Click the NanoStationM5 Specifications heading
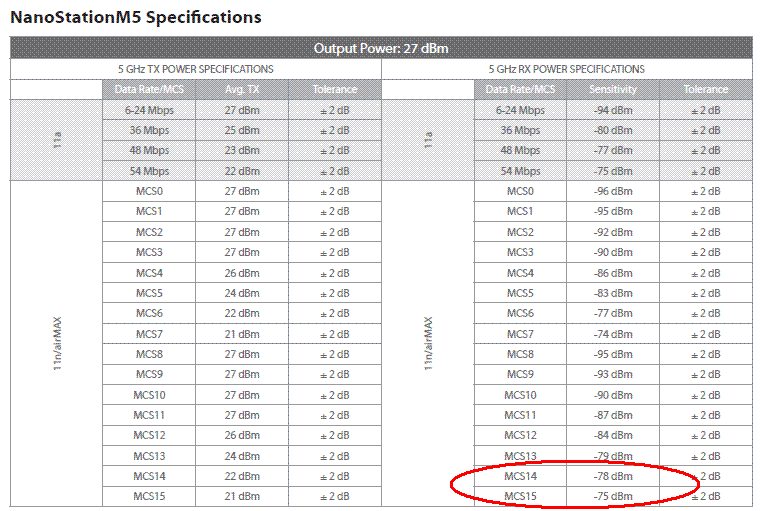The height and width of the screenshot is (511, 760). pyautogui.click(x=136, y=17)
